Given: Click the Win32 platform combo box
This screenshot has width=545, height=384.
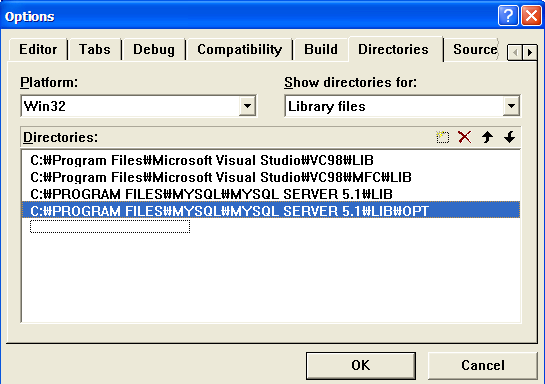Looking at the screenshot, I should point(138,106).
